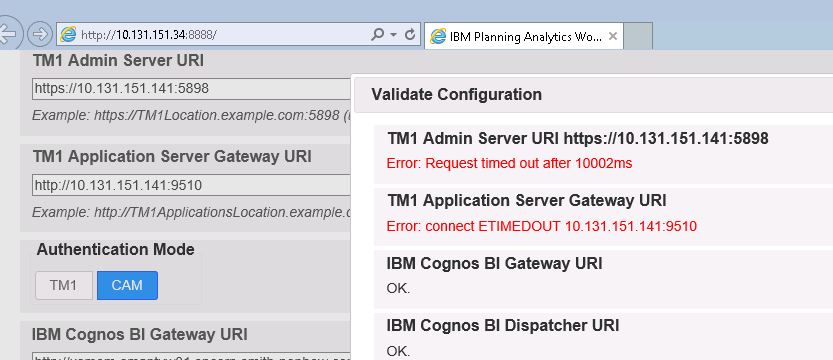Click the search magnifier icon in address bar

click(377, 35)
